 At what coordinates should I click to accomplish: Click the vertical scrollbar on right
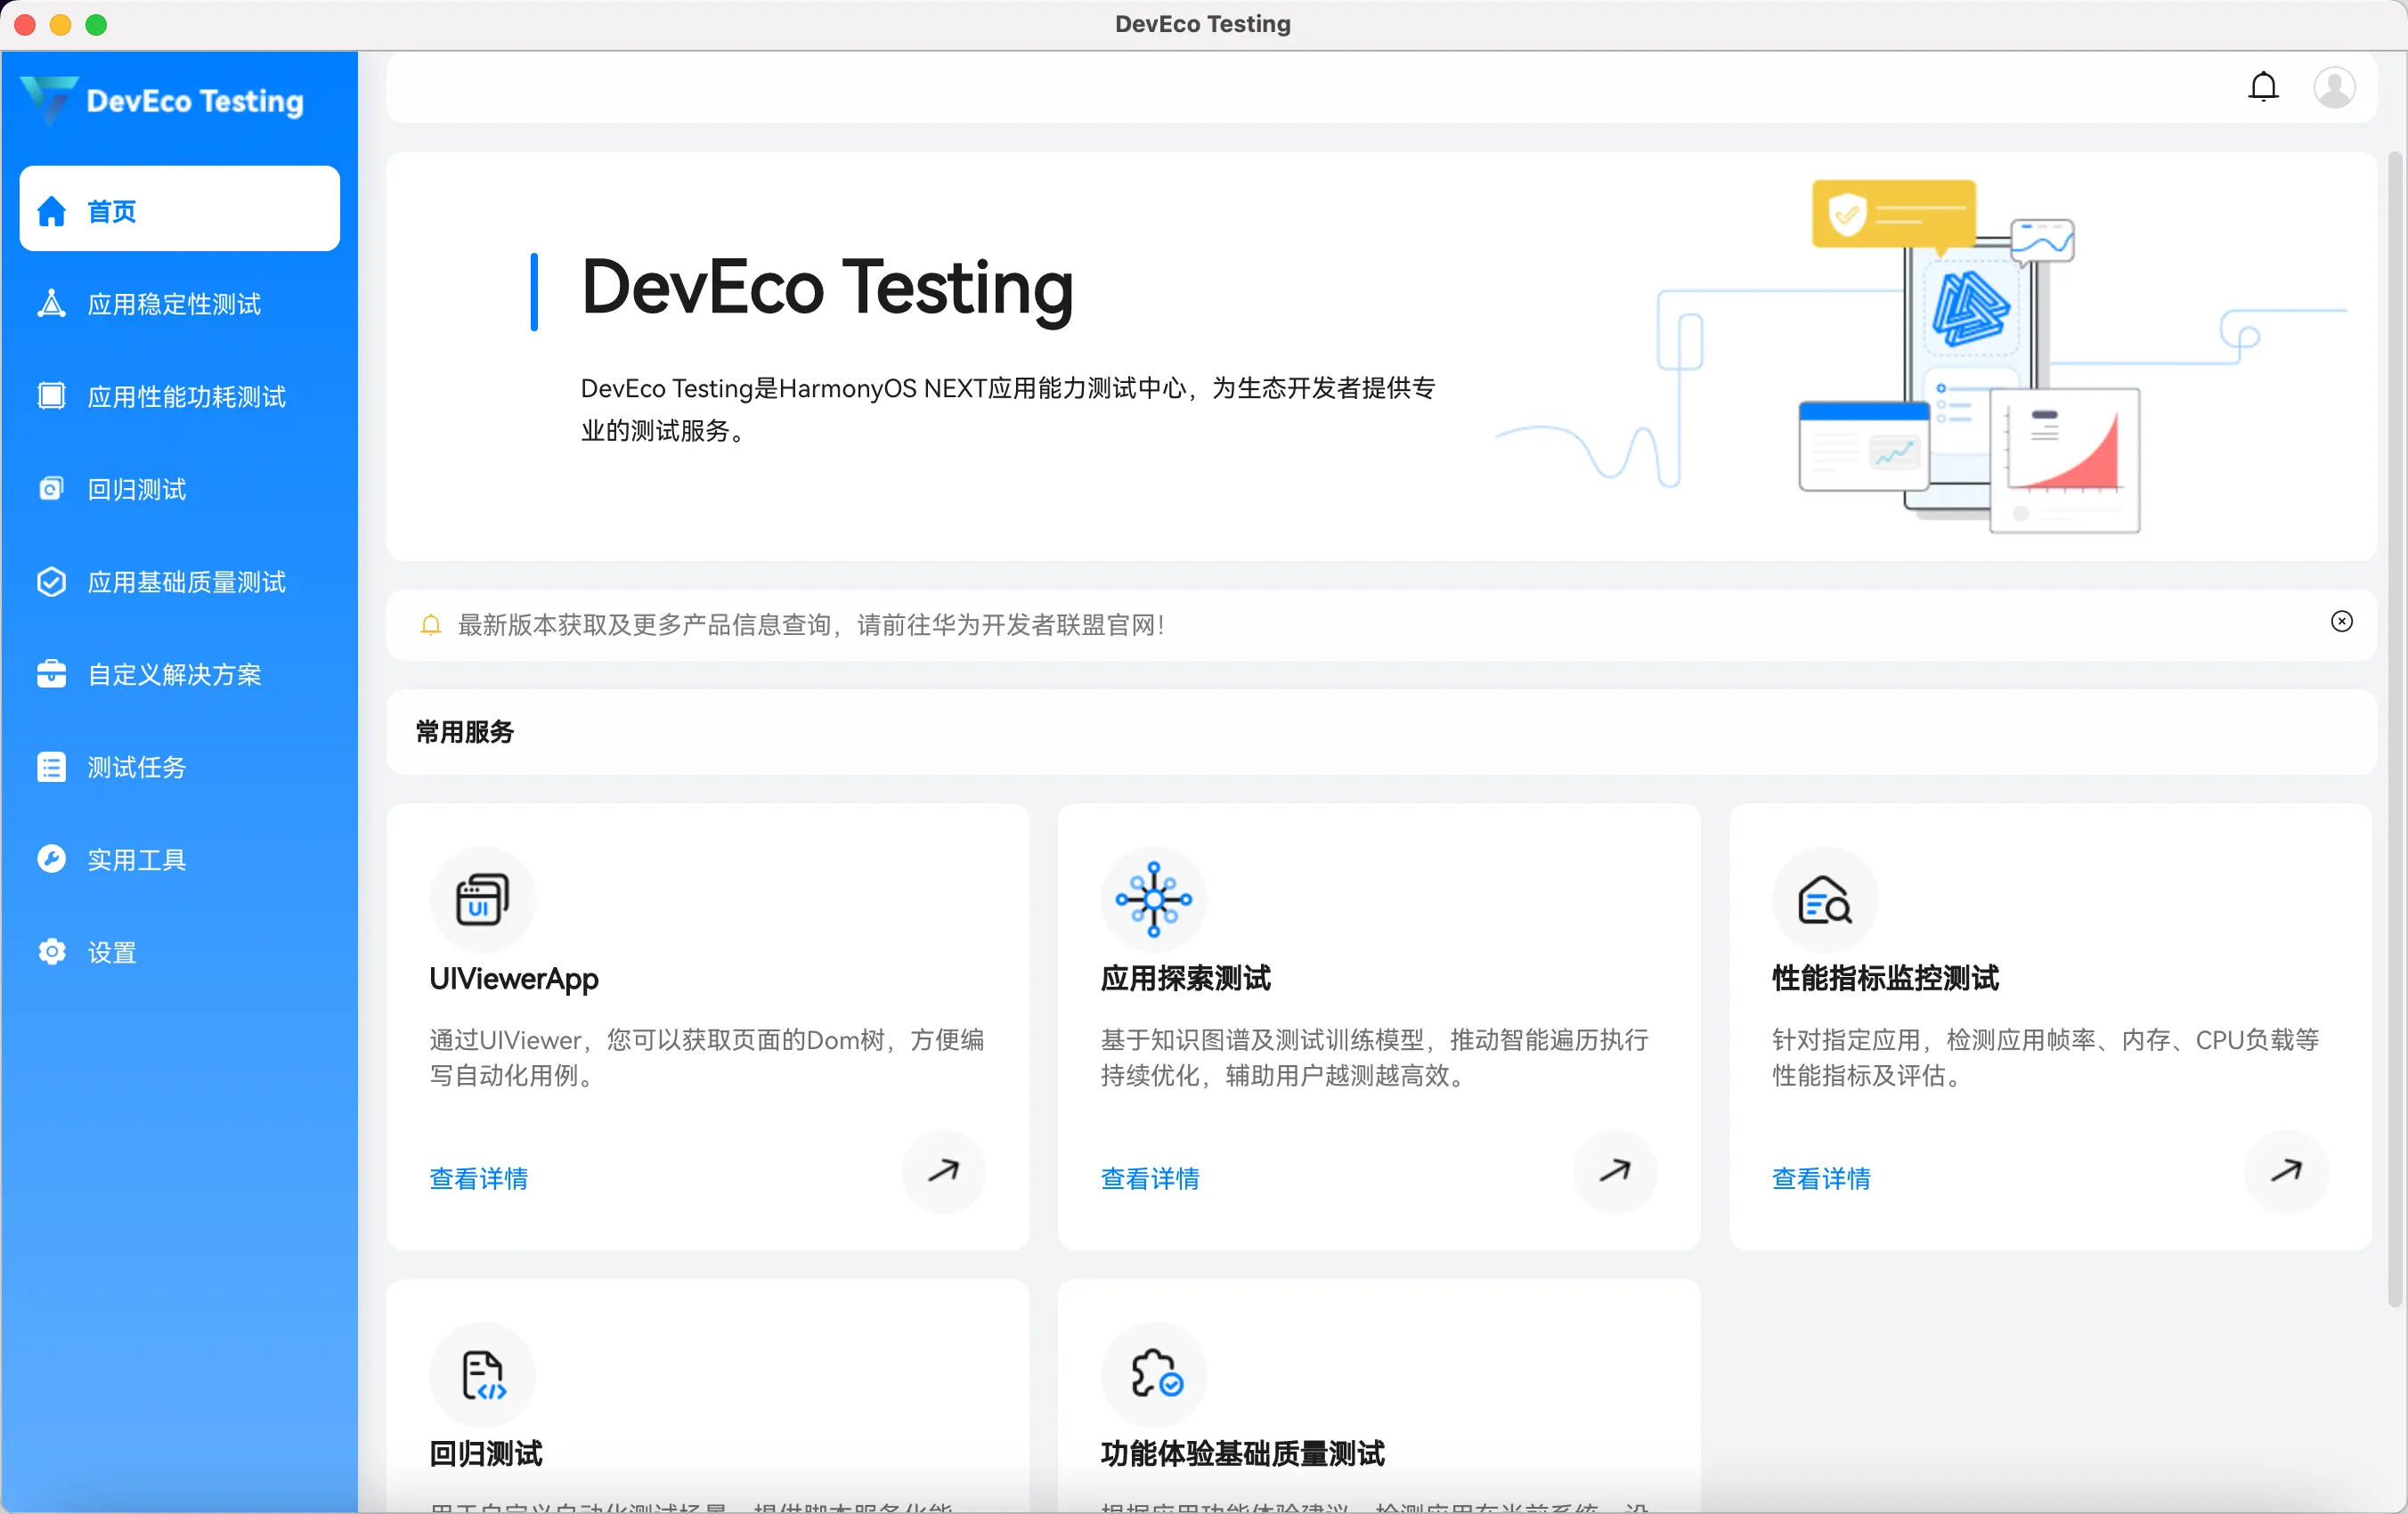(2395, 729)
